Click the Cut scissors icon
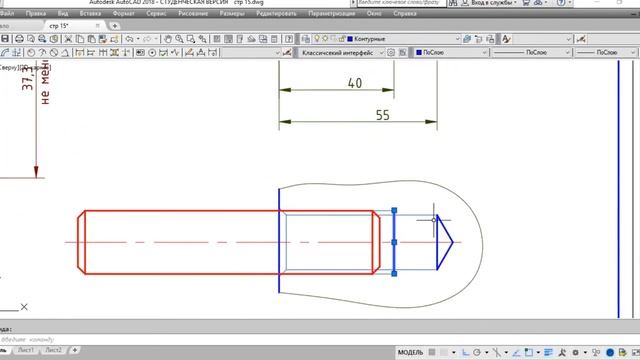This screenshot has height=360, width=640. click(x=68, y=39)
